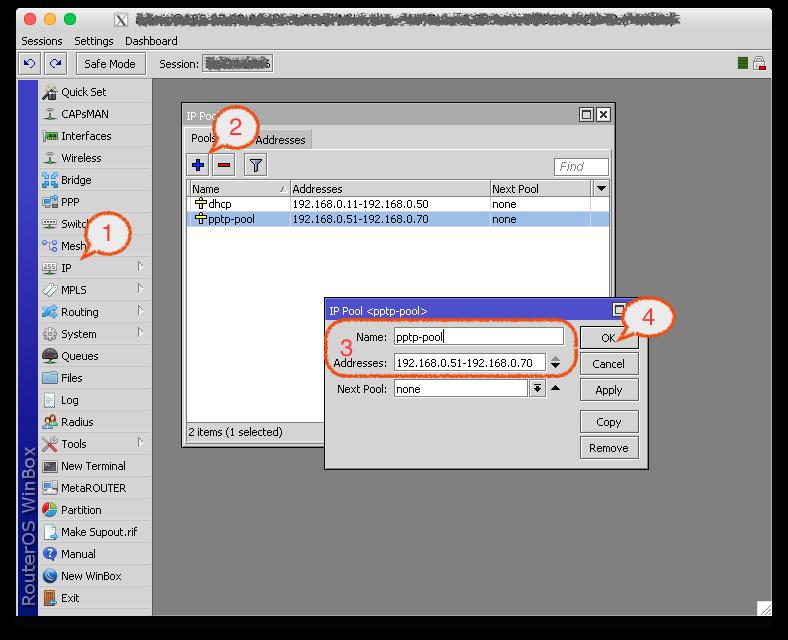Open the filter funnel in IP Pool

255,165
